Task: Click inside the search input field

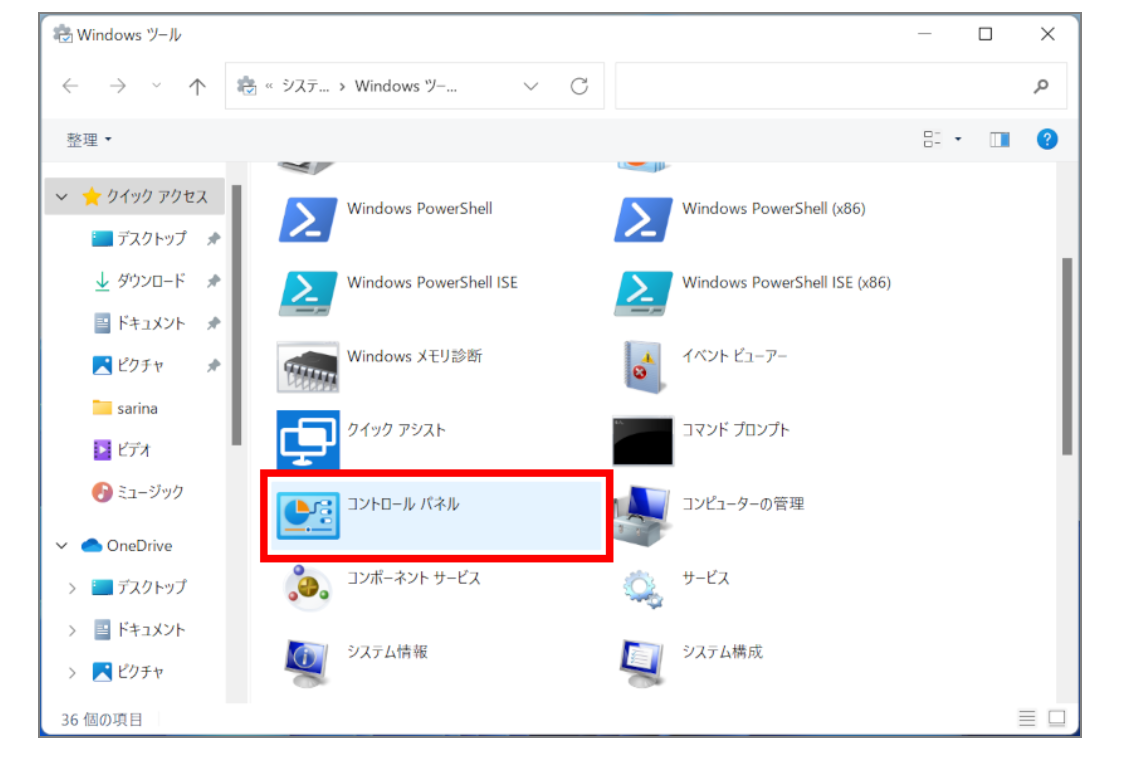Action: pyautogui.click(x=840, y=86)
